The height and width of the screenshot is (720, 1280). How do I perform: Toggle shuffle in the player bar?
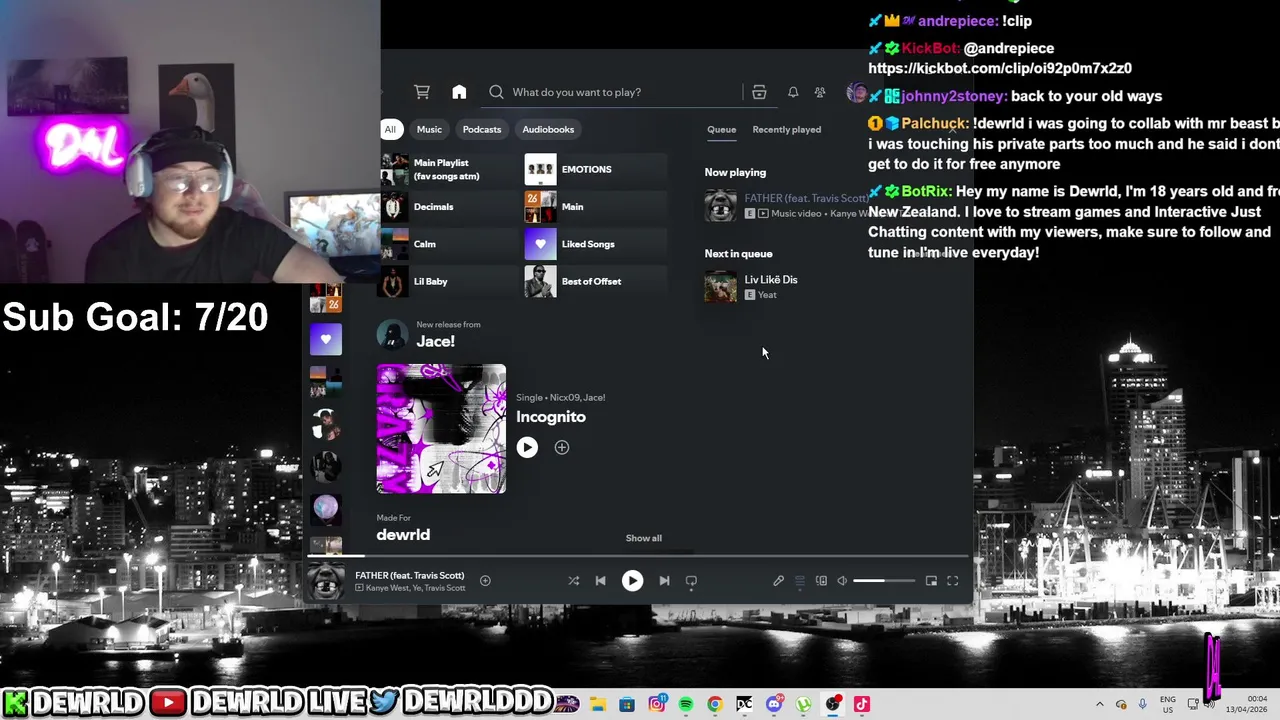point(573,580)
